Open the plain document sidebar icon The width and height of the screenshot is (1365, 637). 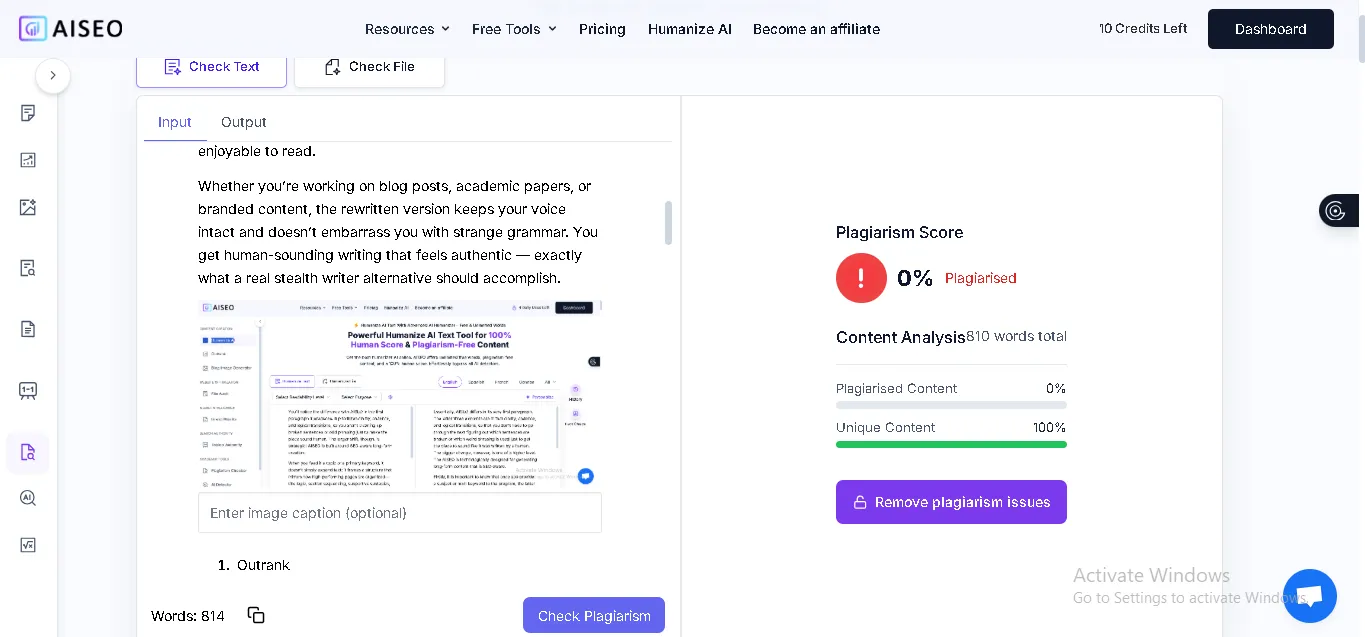pos(28,329)
